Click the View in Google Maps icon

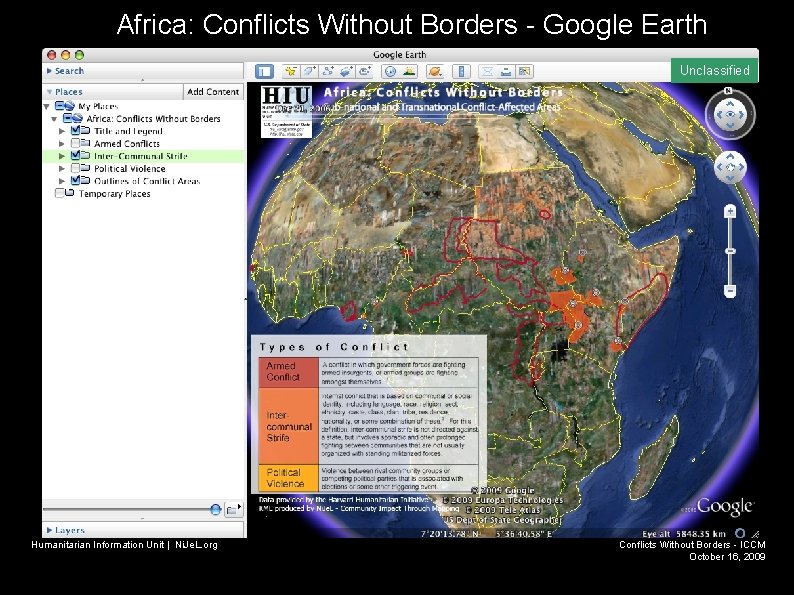click(x=524, y=71)
